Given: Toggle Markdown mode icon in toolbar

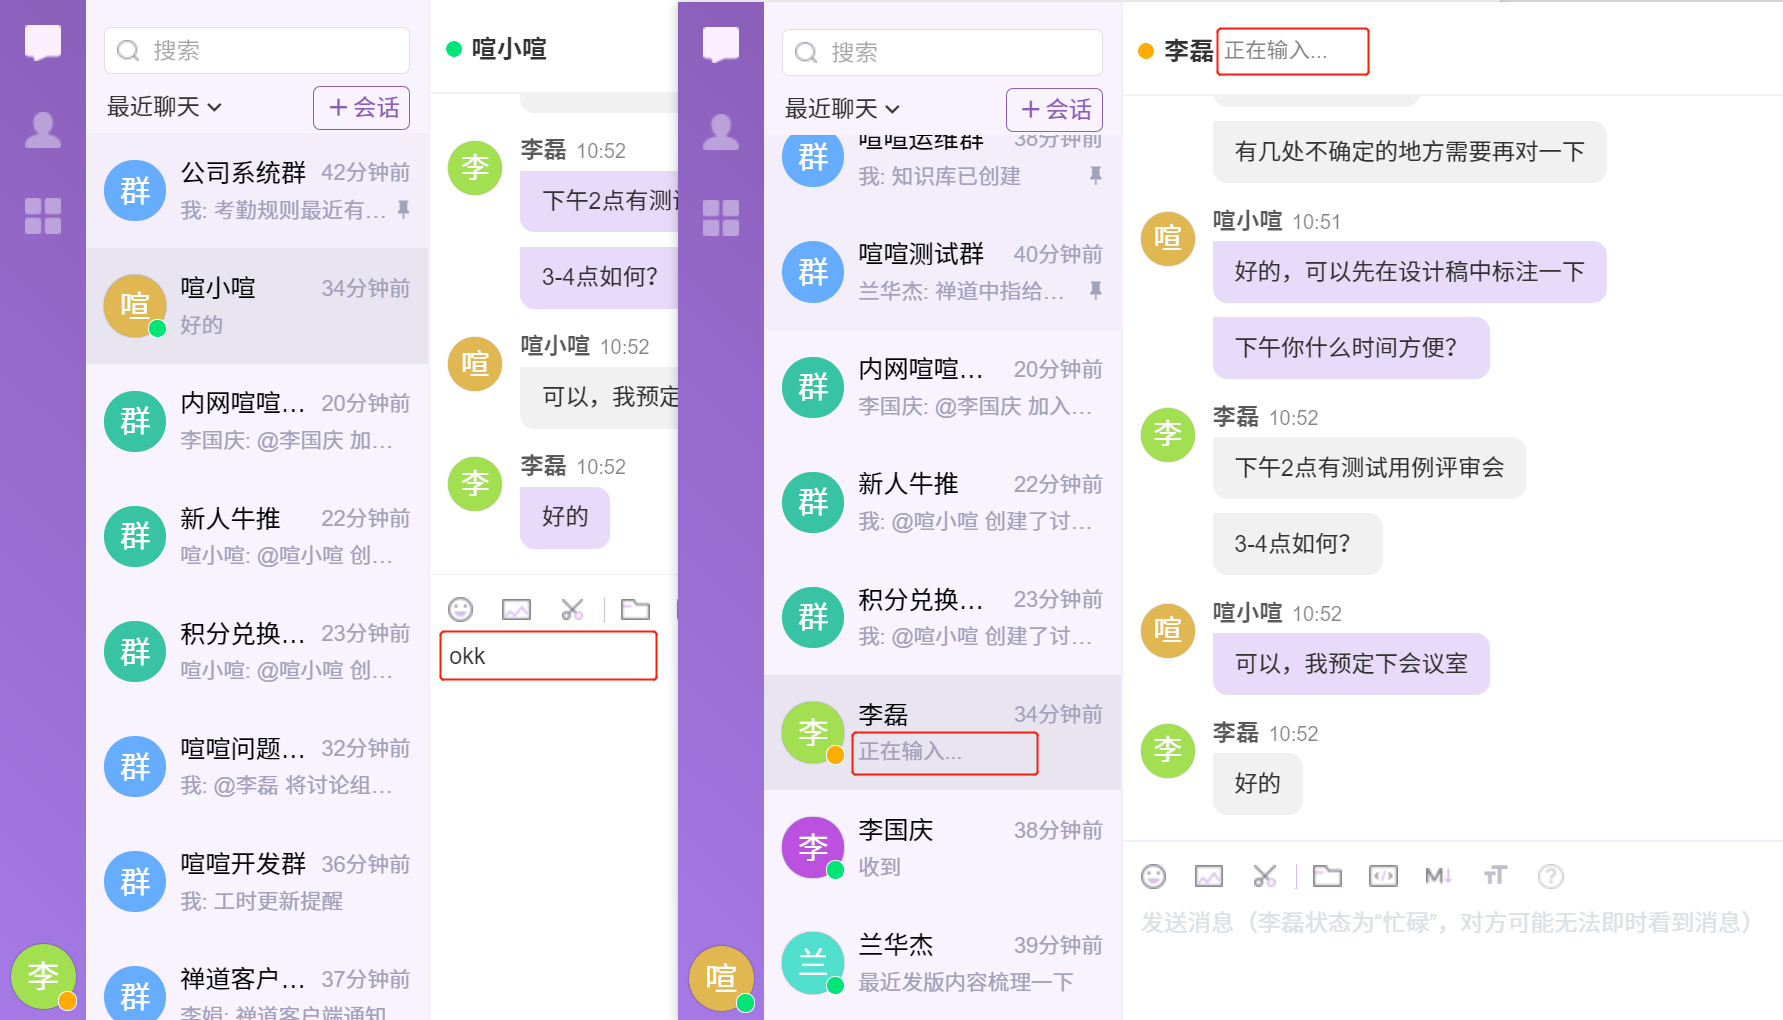Looking at the screenshot, I should pos(1437,877).
